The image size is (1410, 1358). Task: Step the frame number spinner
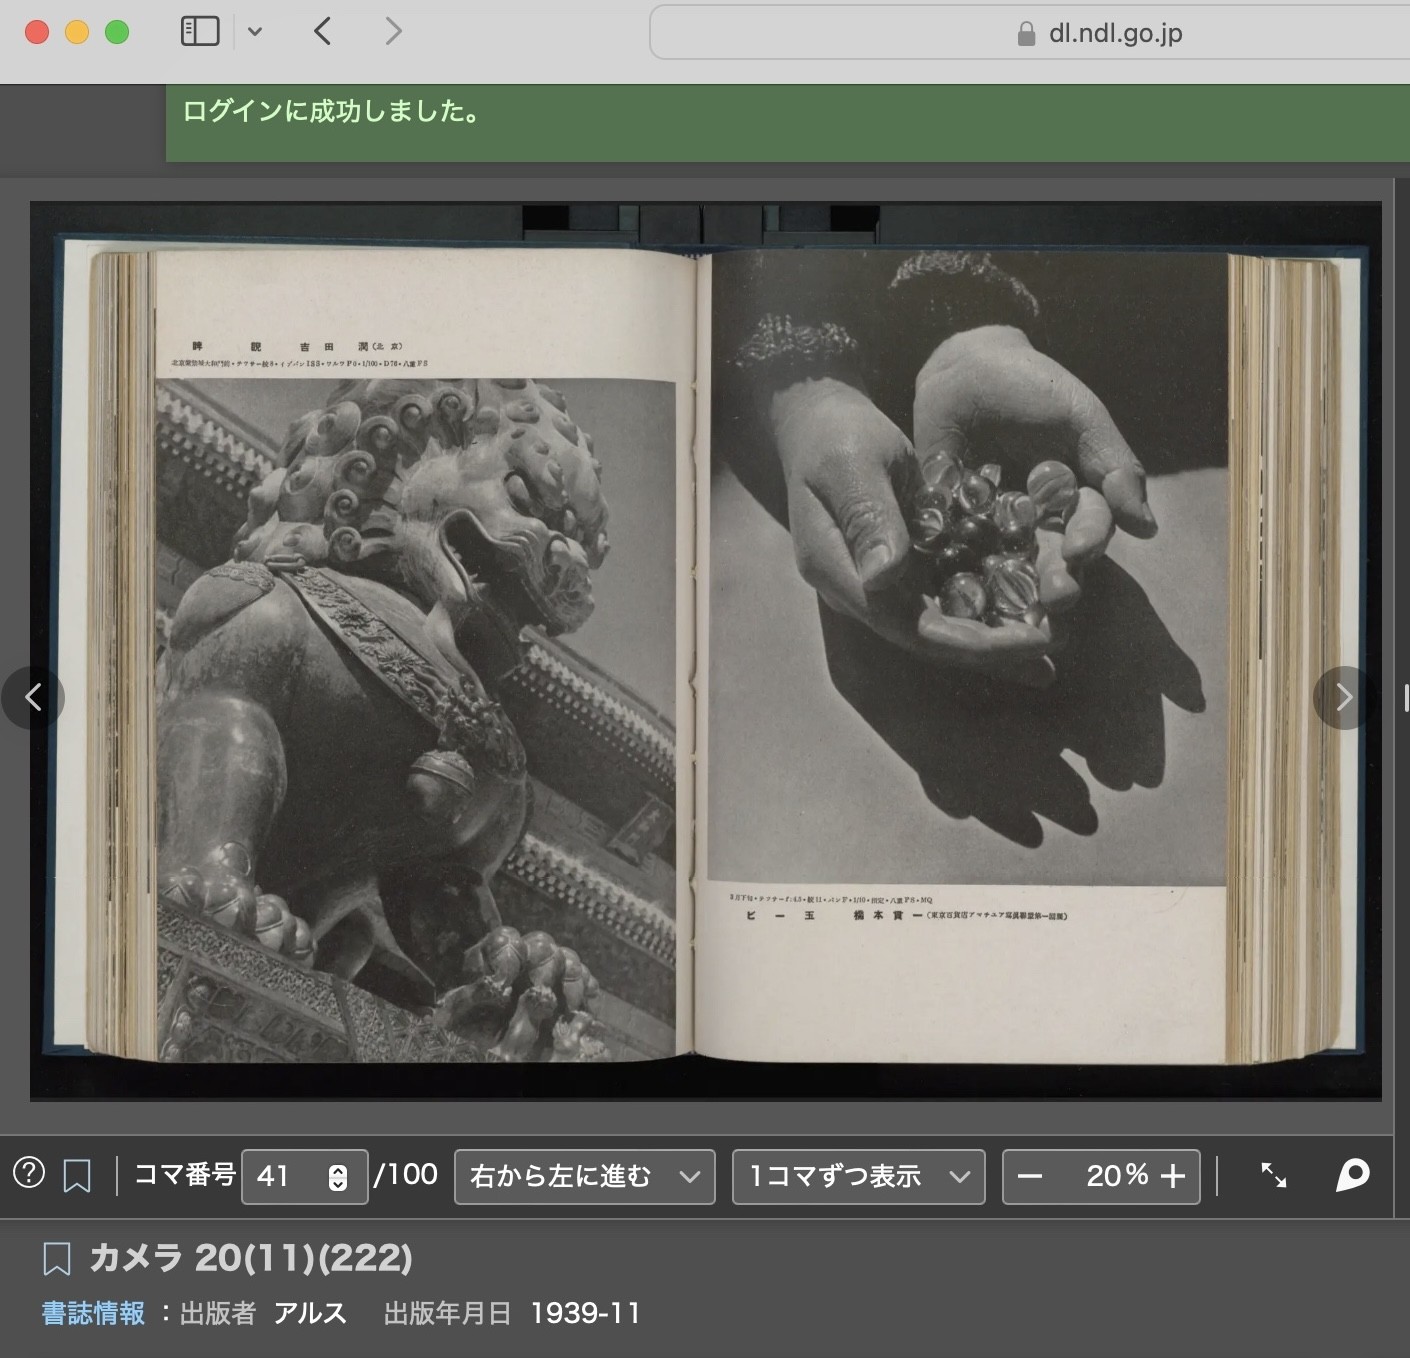click(338, 1177)
